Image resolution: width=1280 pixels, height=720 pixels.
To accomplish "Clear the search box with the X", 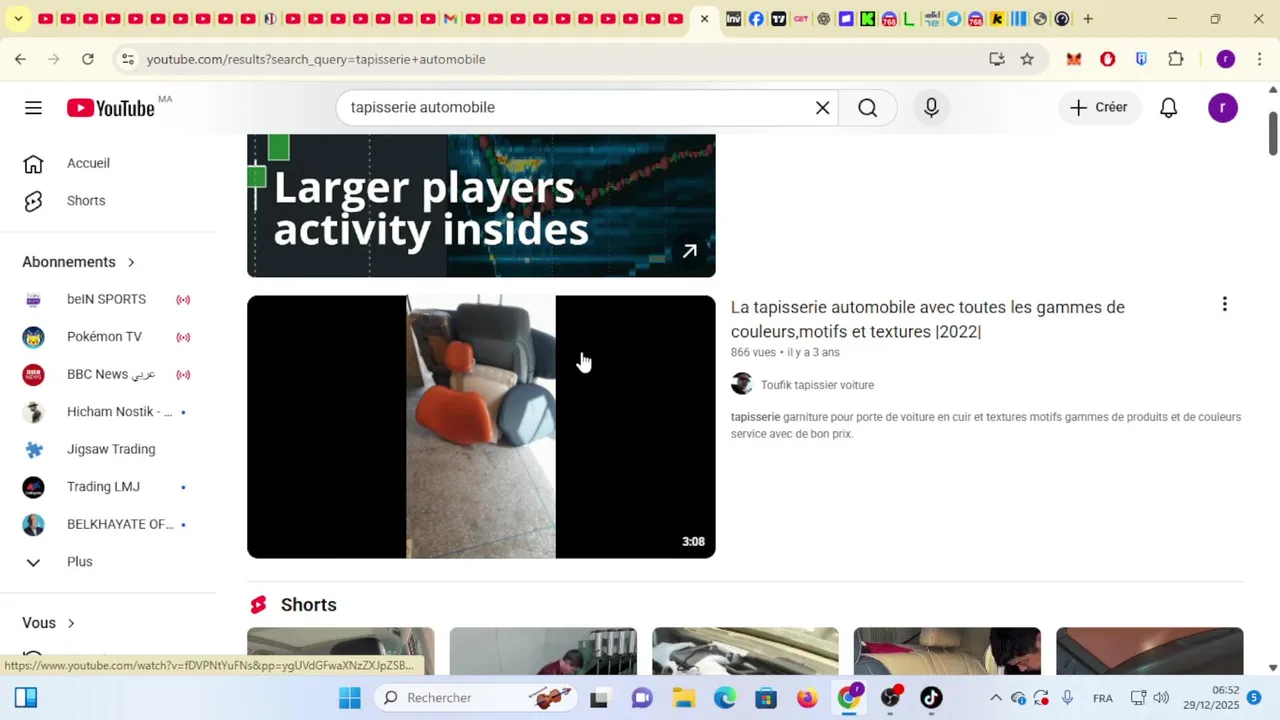I will 823,108.
